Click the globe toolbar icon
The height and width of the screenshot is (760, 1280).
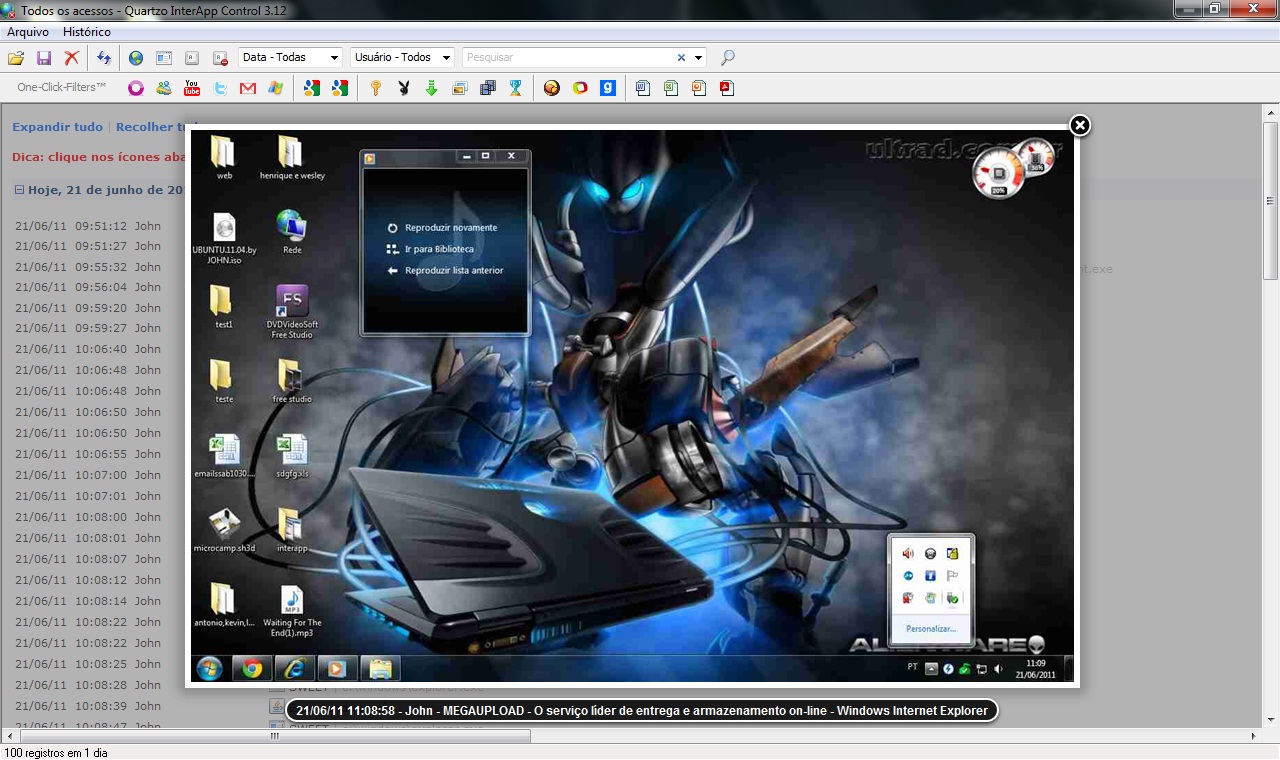(x=136, y=58)
